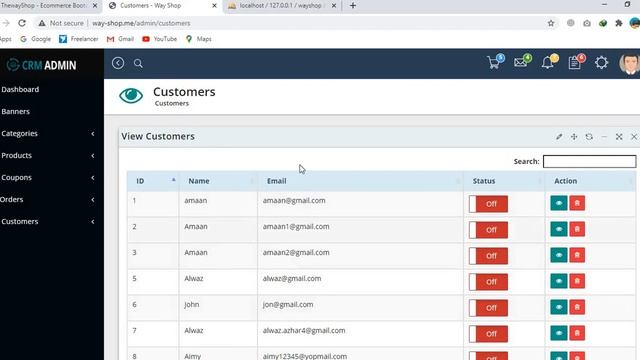The height and width of the screenshot is (360, 640).
Task: Expand View Customers panel to fullscreen
Action: (619, 137)
